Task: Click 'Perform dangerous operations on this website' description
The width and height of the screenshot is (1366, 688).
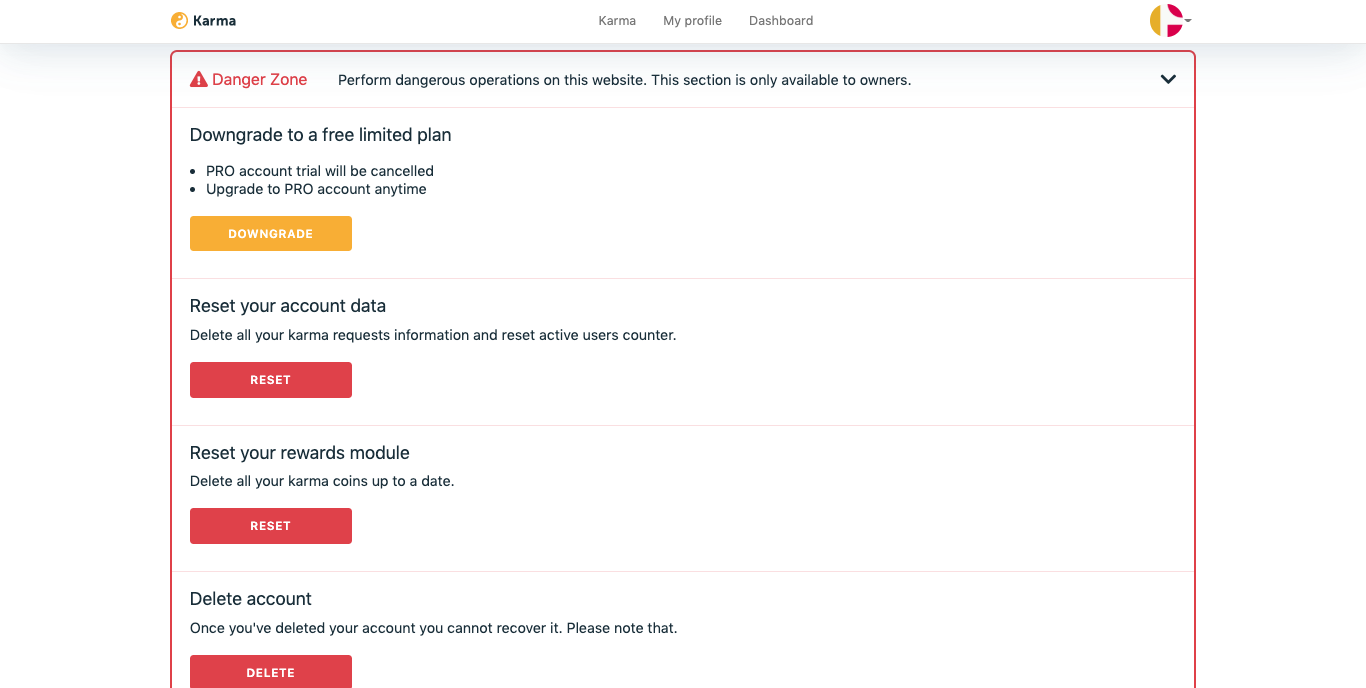Action: coord(624,80)
